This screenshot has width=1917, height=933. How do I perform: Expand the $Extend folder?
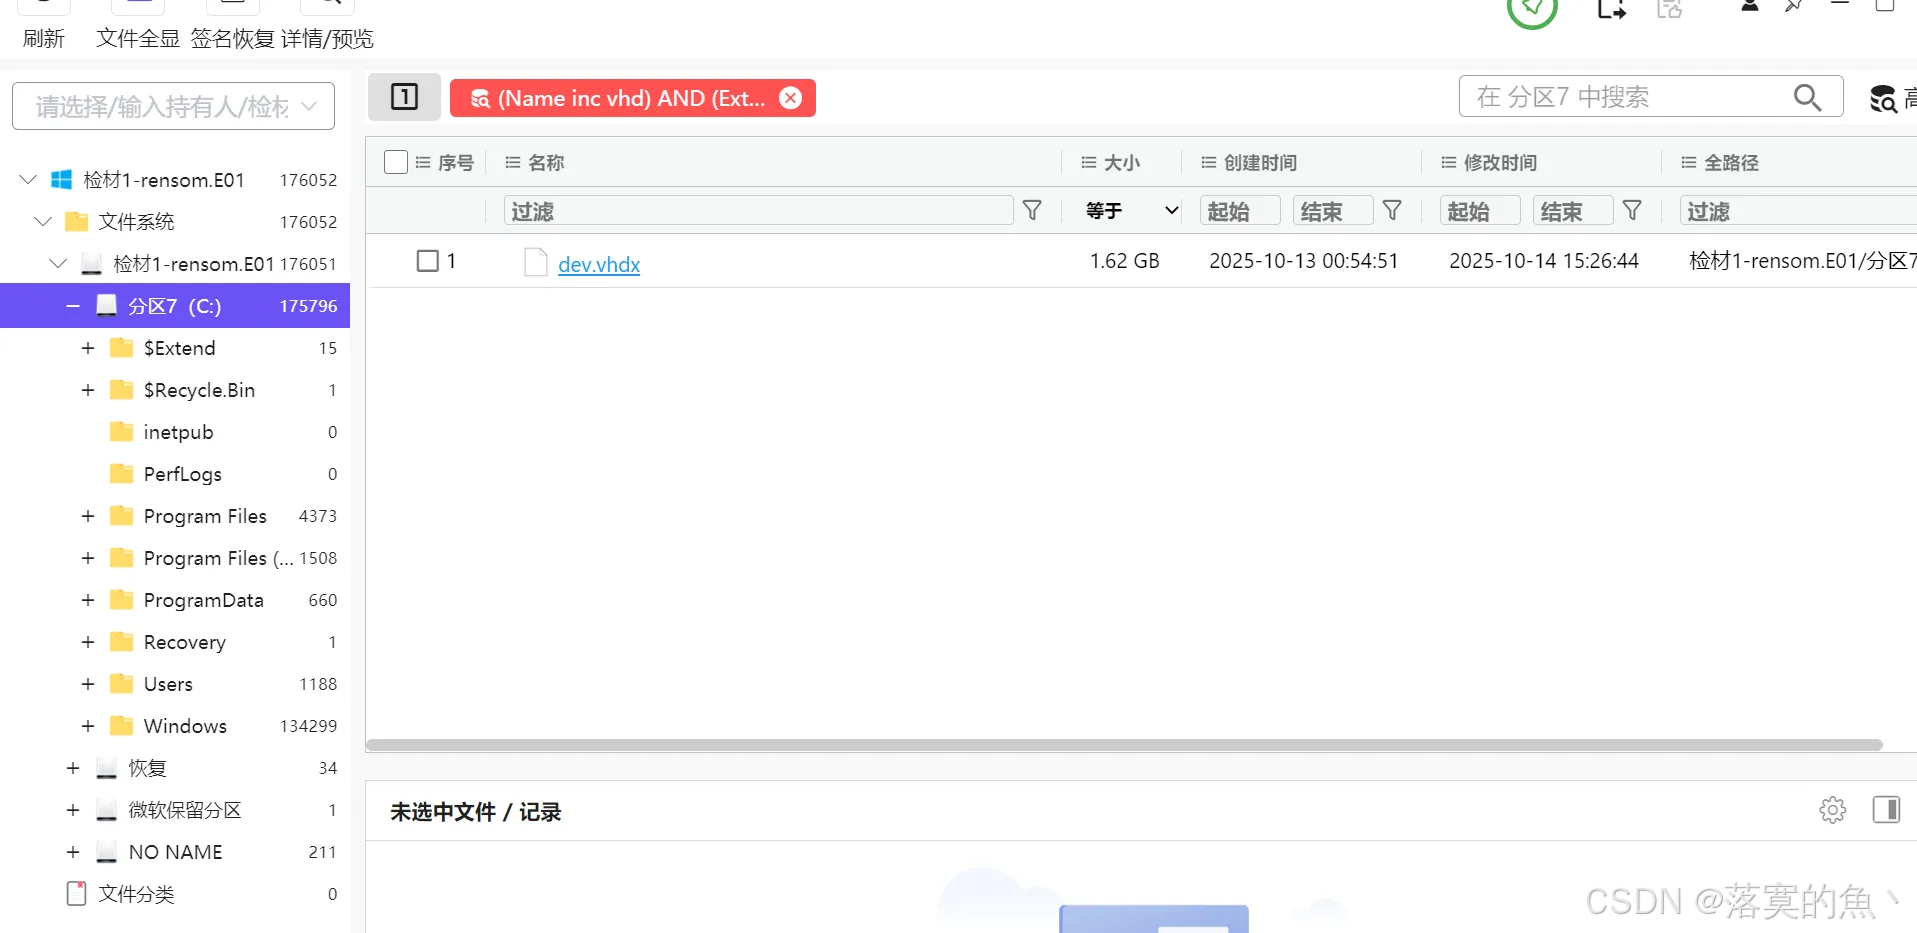coord(88,347)
